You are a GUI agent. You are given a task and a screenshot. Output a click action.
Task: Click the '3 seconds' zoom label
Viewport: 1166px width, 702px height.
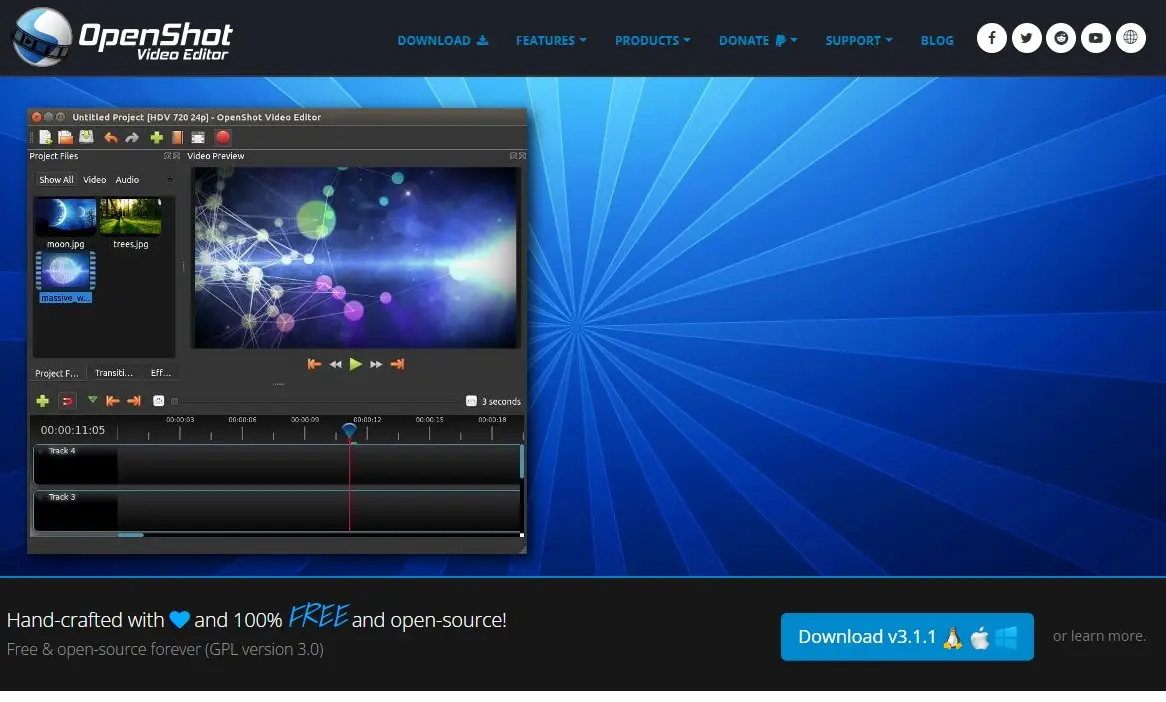[501, 402]
